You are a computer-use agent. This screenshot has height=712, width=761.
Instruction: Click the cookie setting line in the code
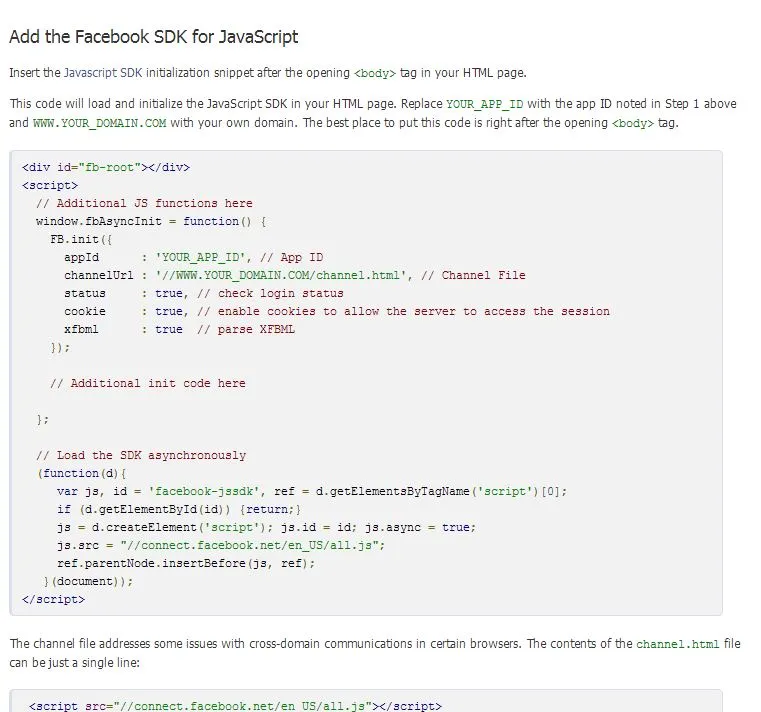337,311
